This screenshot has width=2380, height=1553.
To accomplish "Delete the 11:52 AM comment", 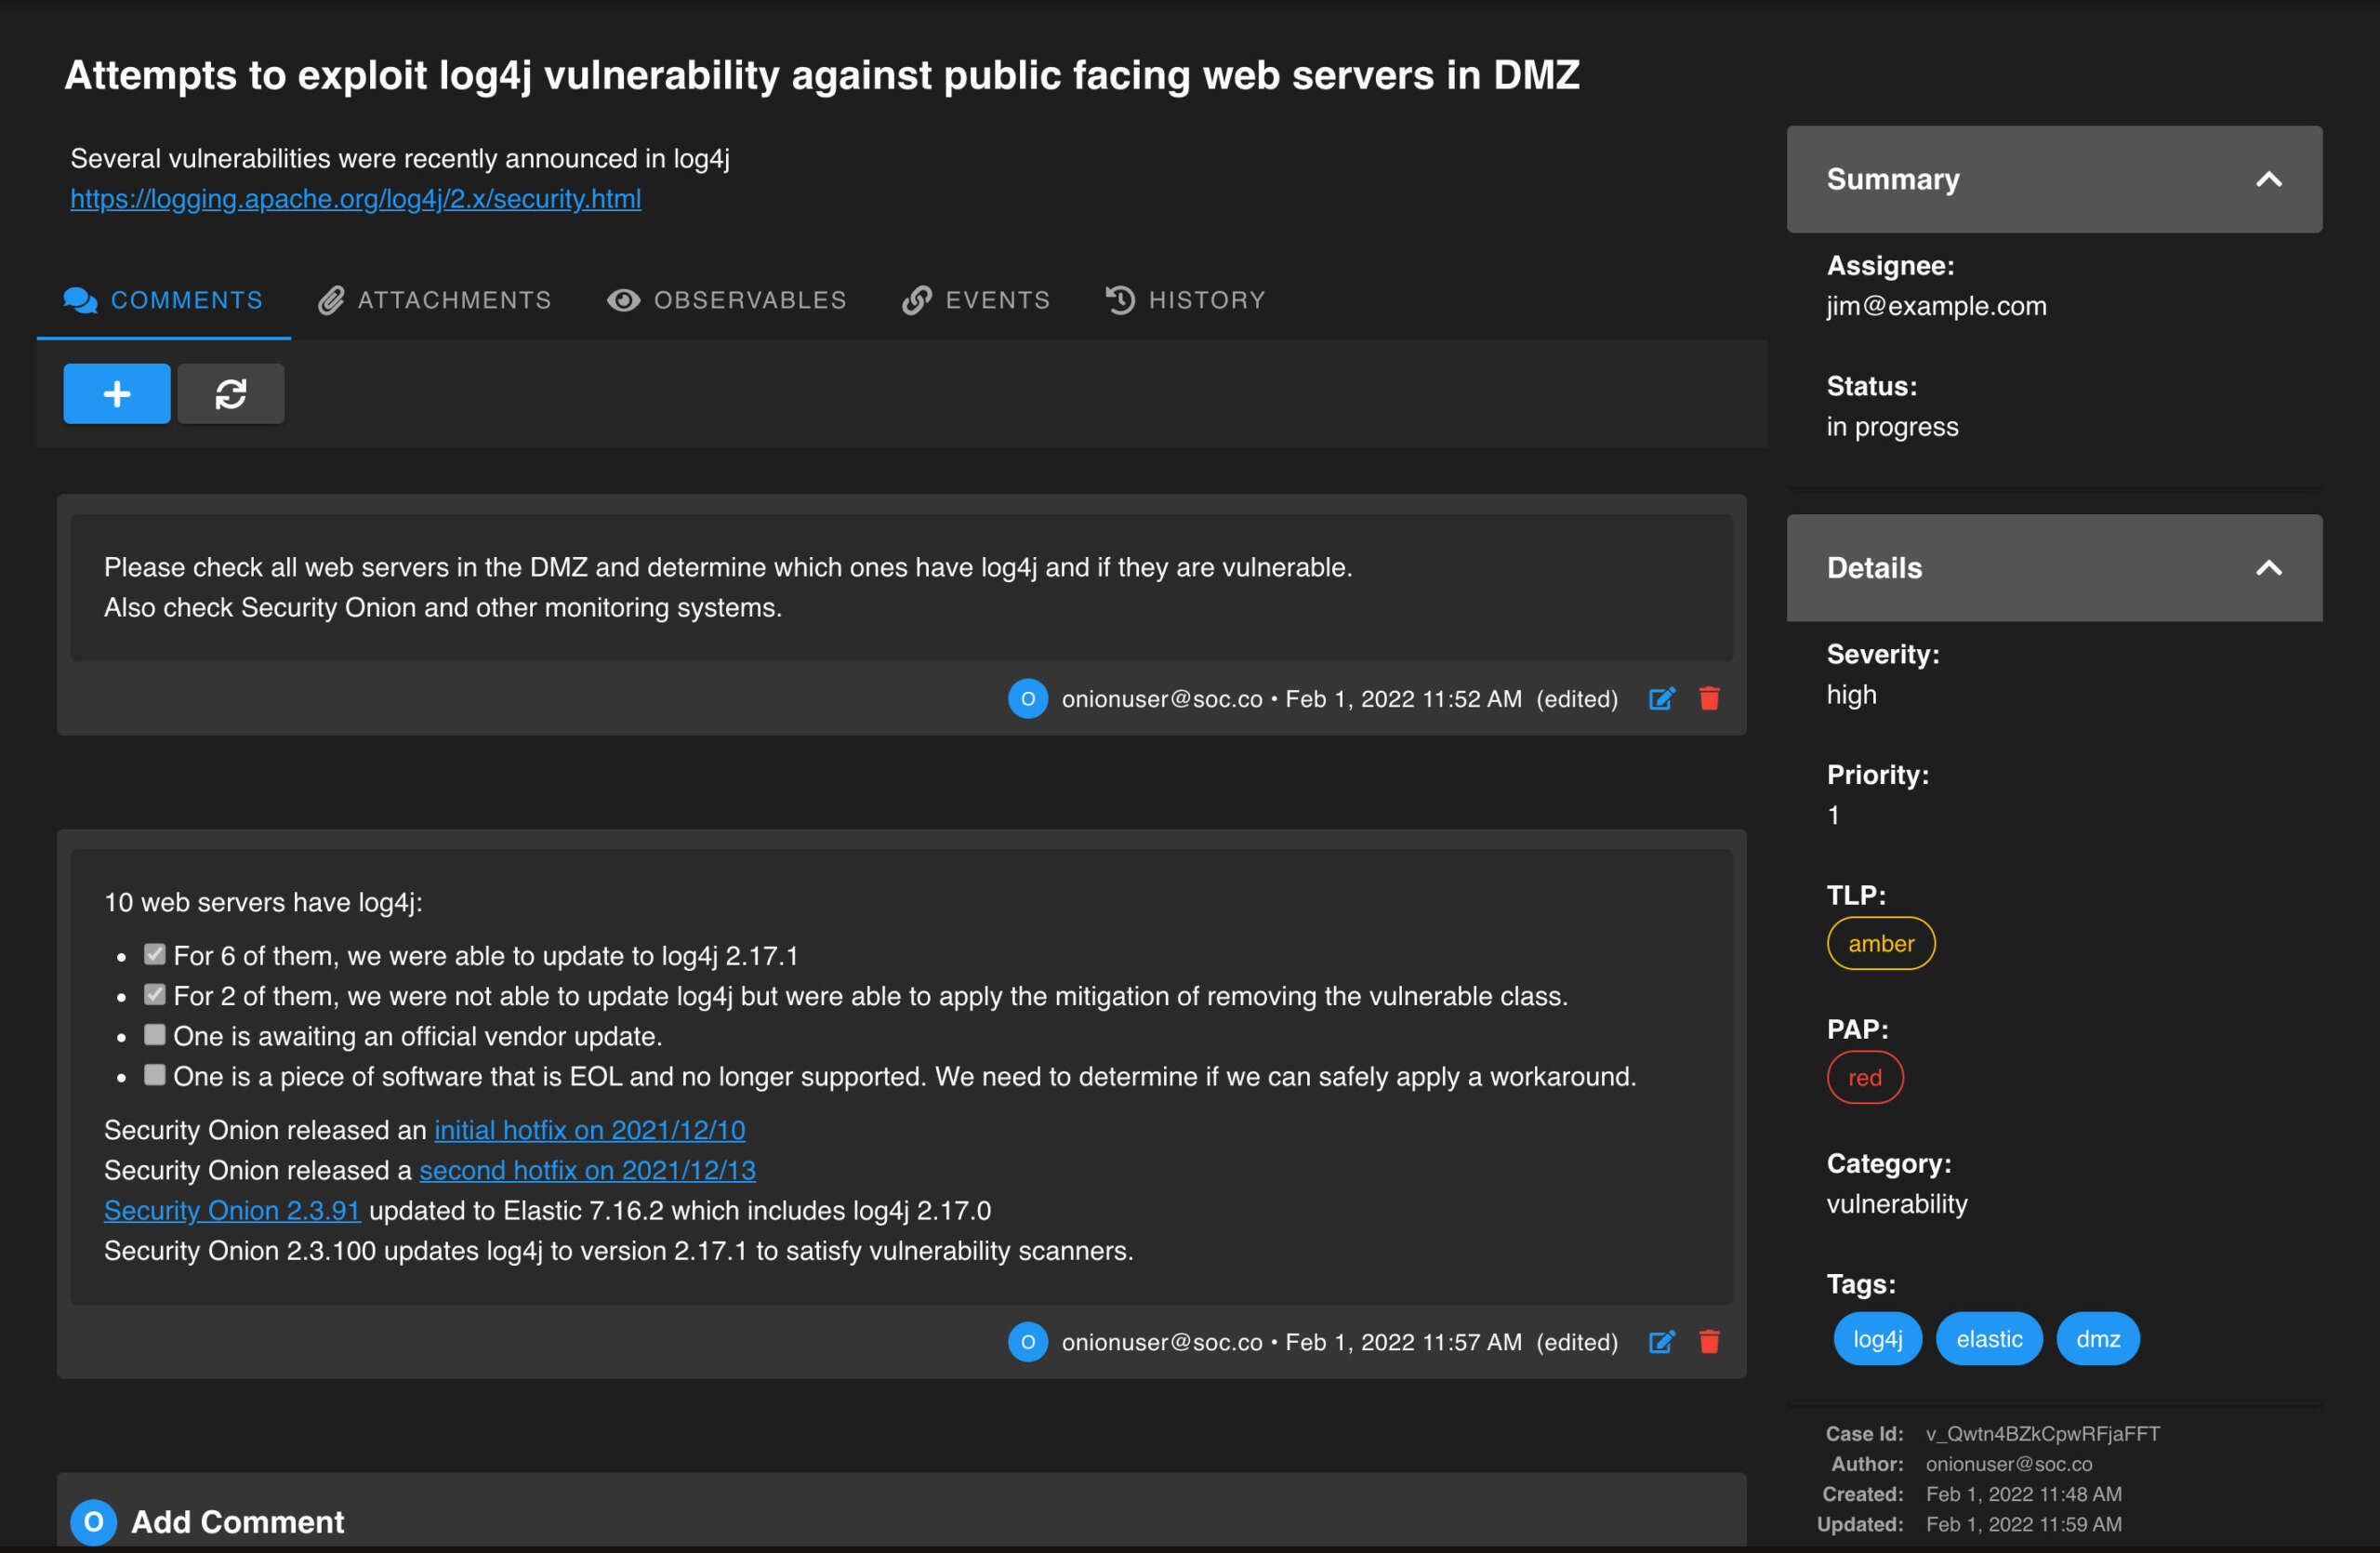I will tap(1709, 698).
